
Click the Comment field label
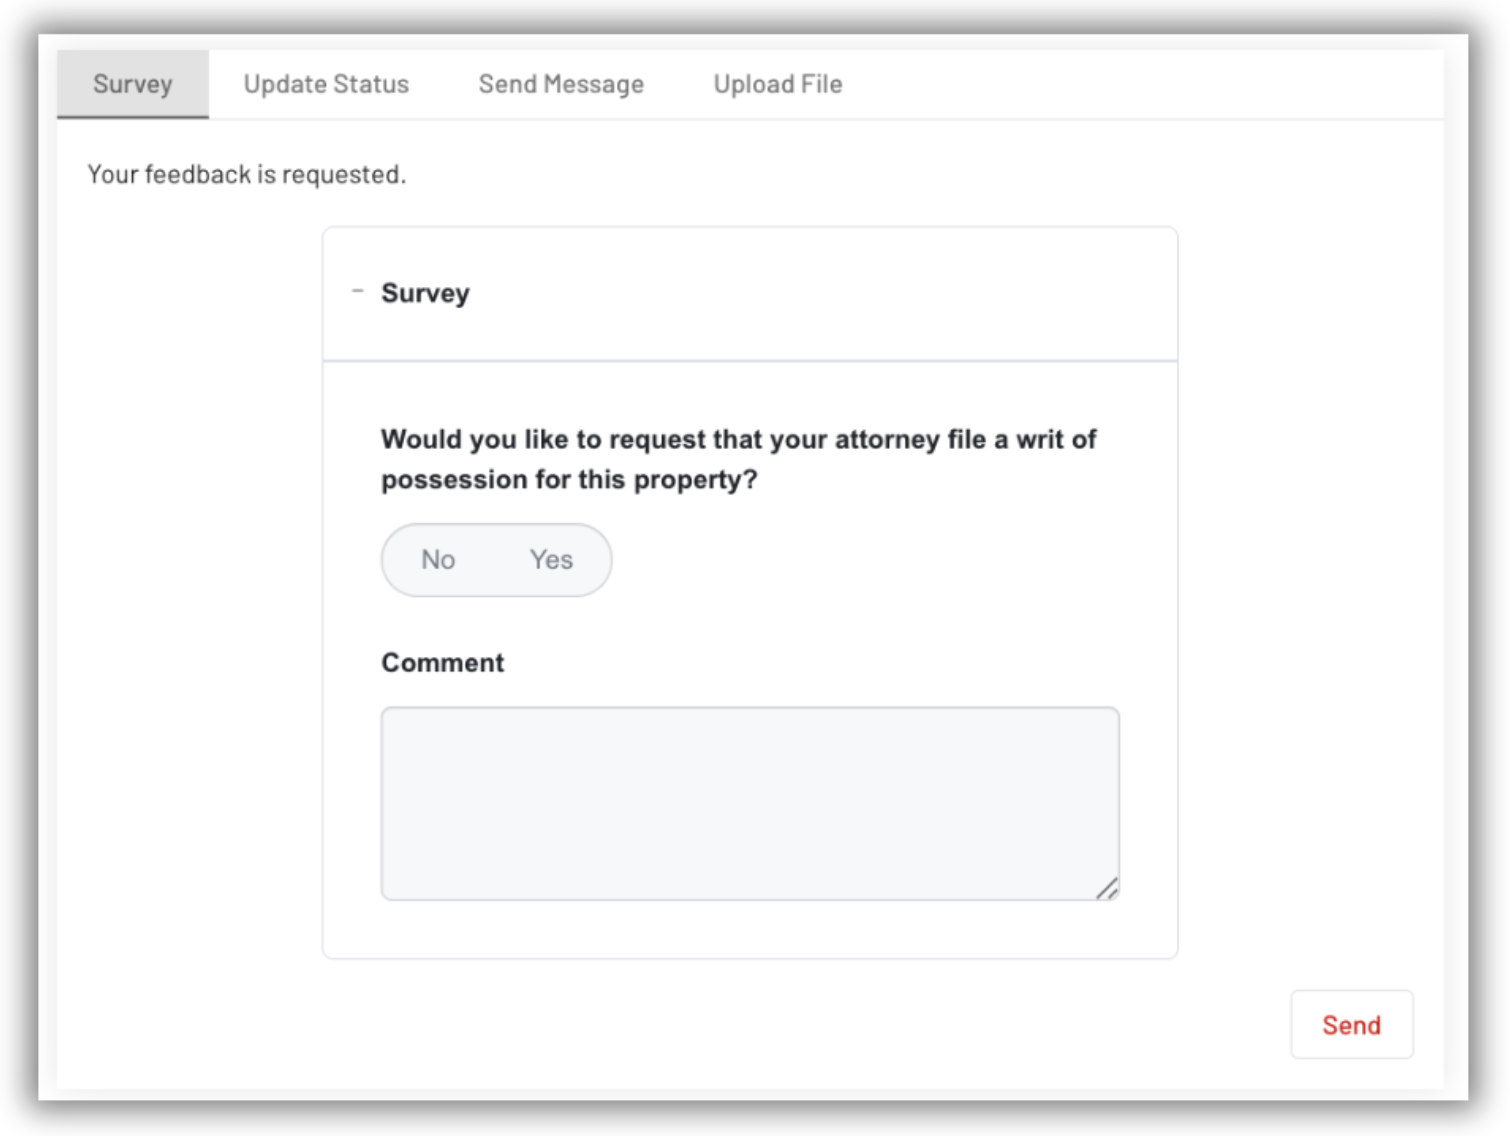(x=442, y=663)
